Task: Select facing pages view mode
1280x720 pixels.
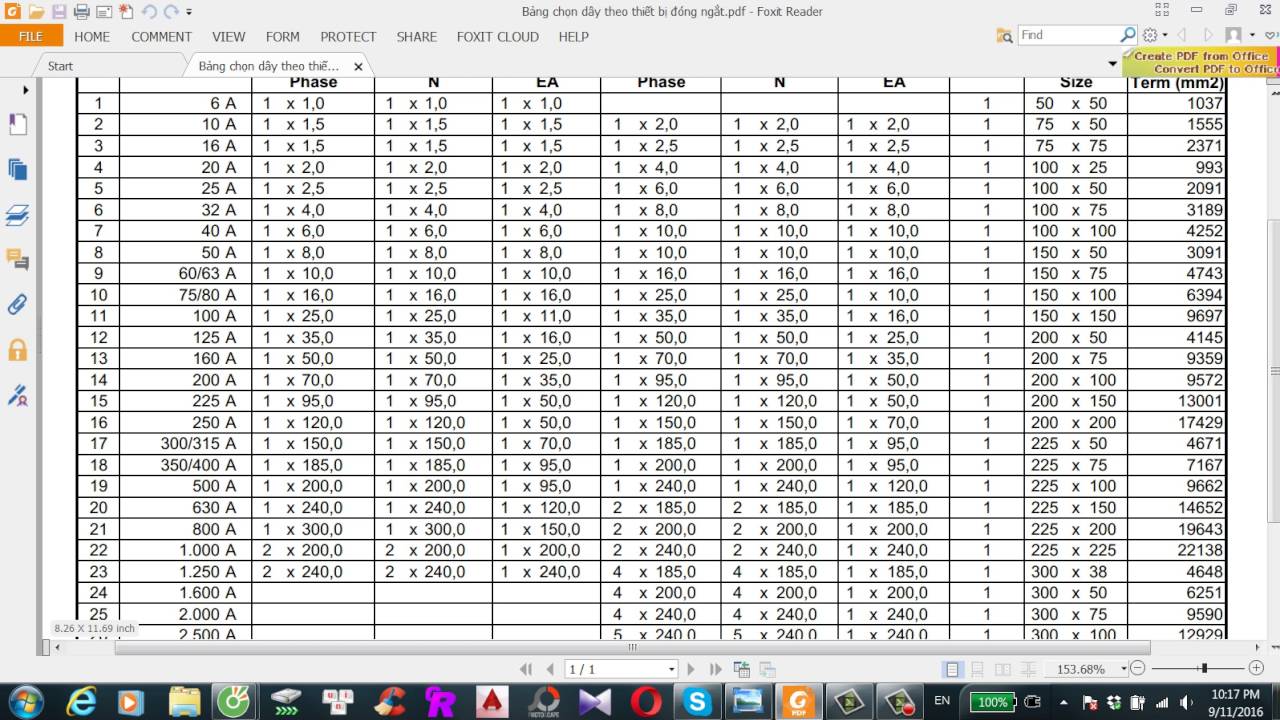Action: tap(1002, 669)
